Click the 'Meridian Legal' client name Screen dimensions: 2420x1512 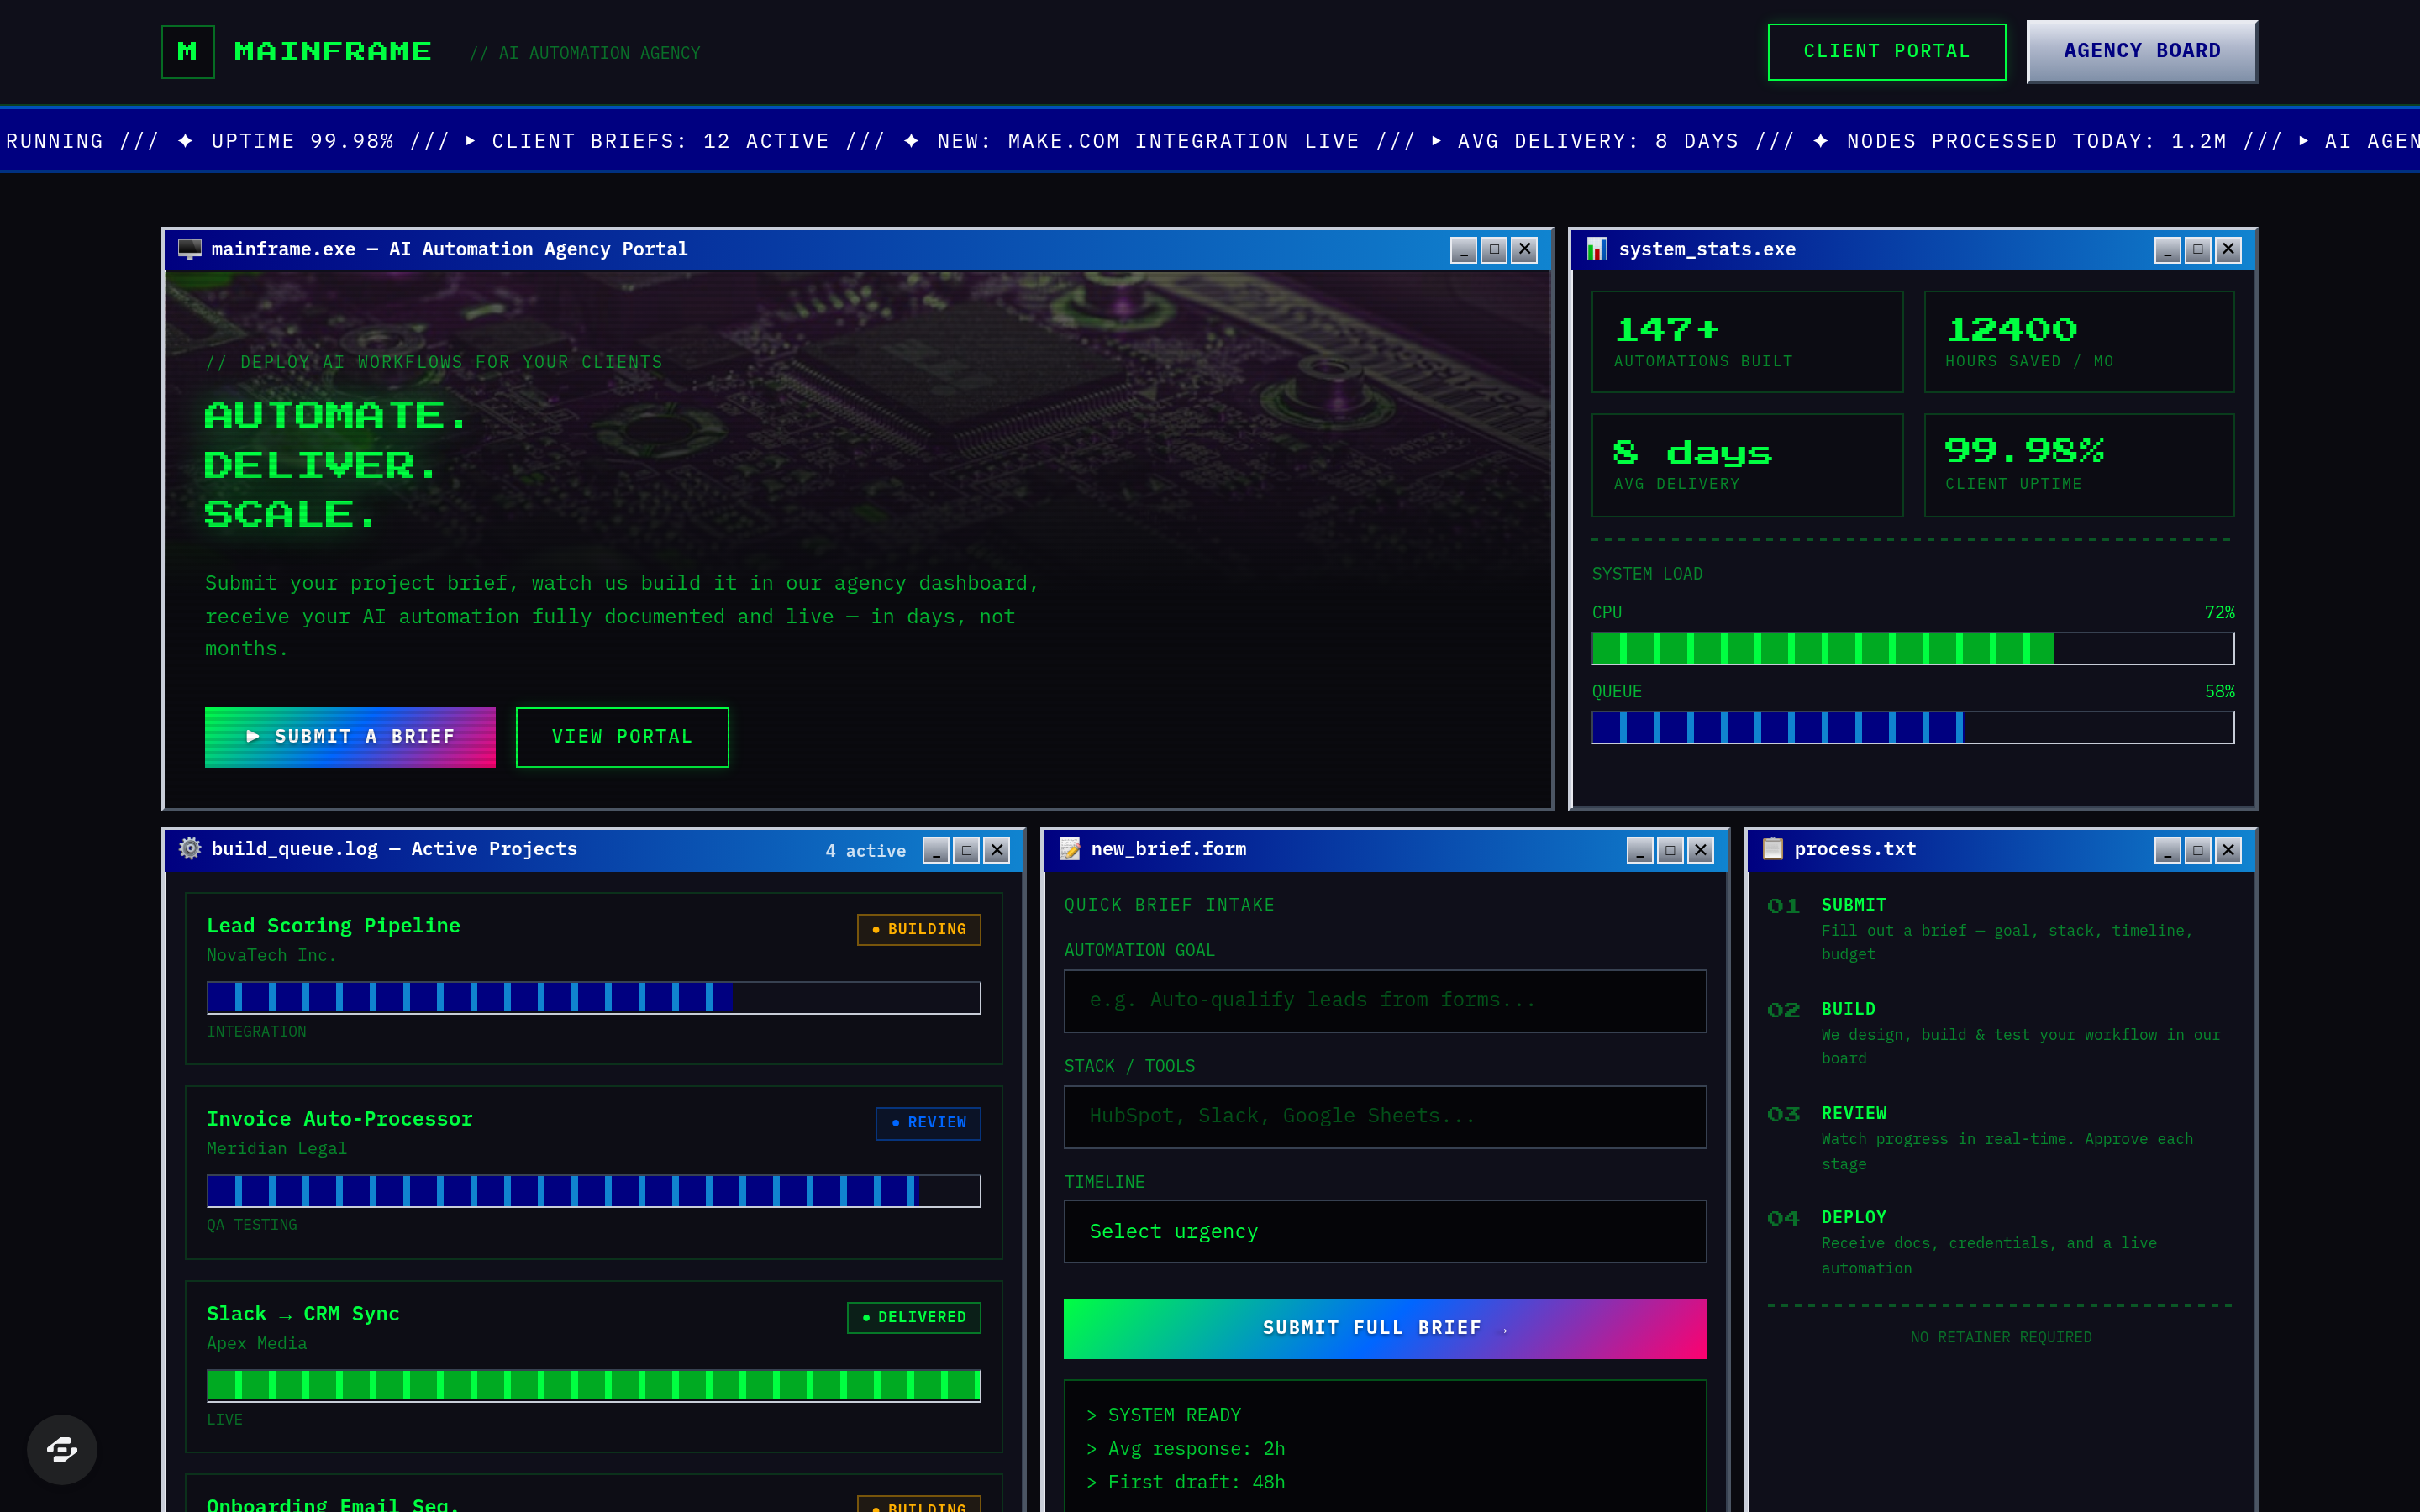point(277,1149)
